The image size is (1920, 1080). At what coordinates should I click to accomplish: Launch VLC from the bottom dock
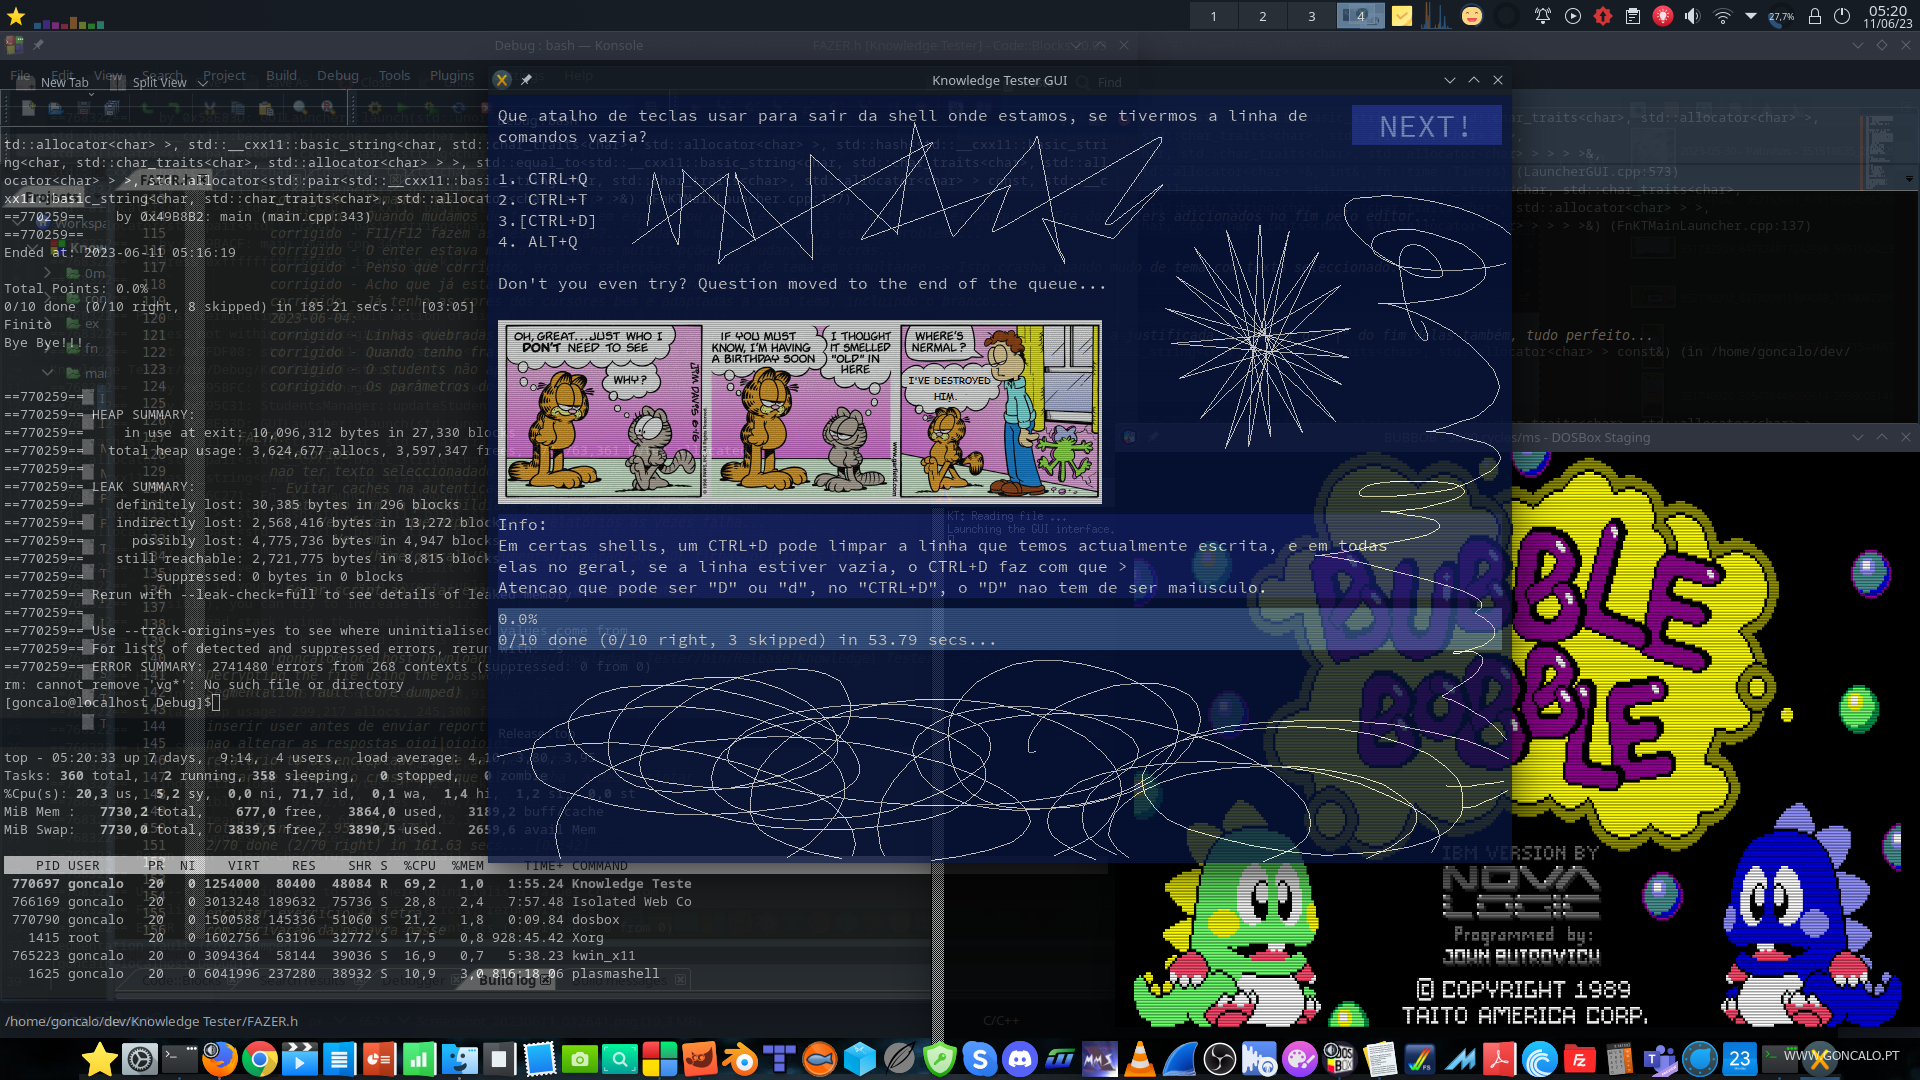tap(1140, 1059)
